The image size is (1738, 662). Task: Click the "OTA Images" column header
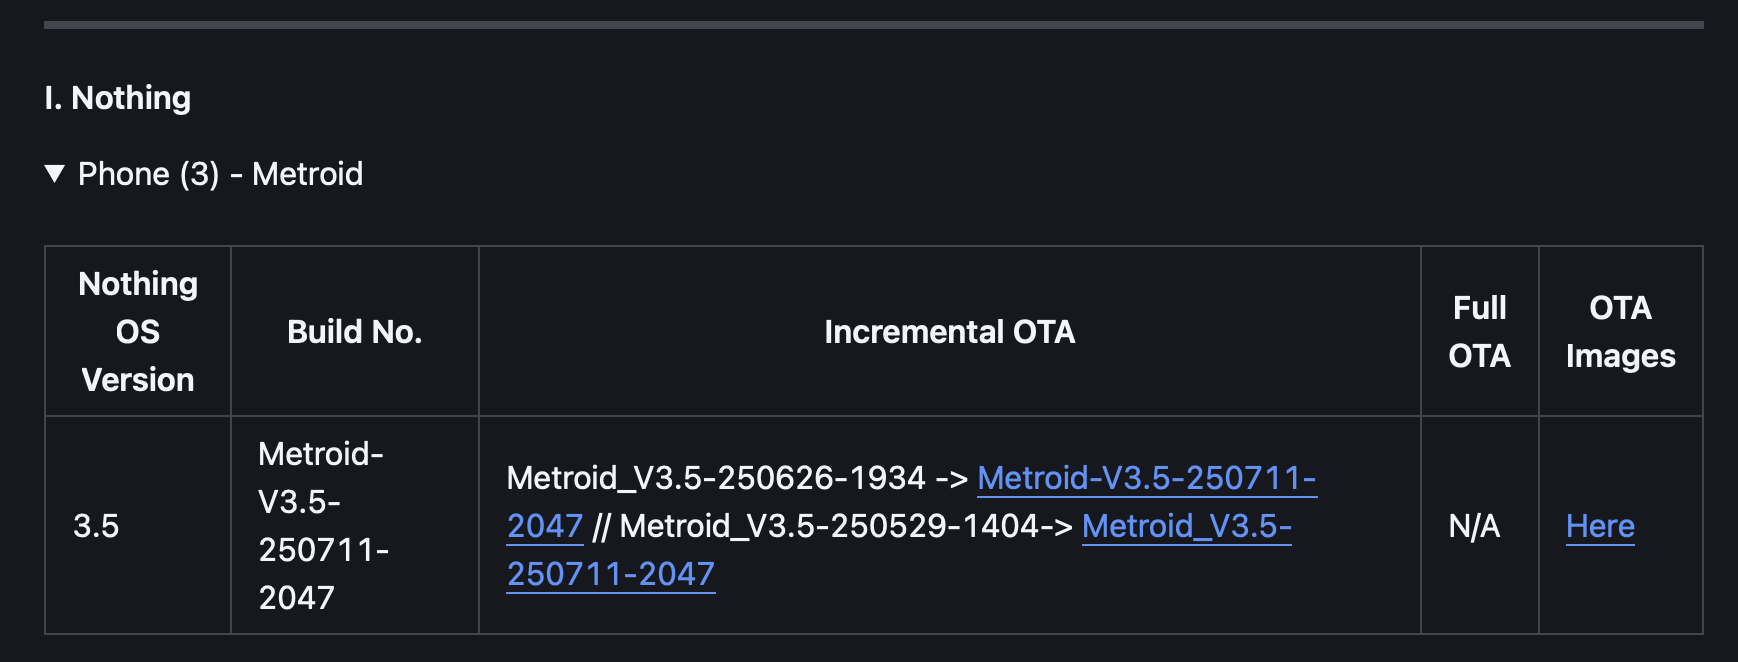[1620, 332]
